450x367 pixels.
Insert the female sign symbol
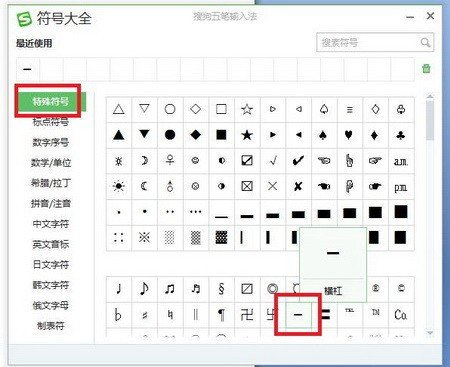(170, 161)
